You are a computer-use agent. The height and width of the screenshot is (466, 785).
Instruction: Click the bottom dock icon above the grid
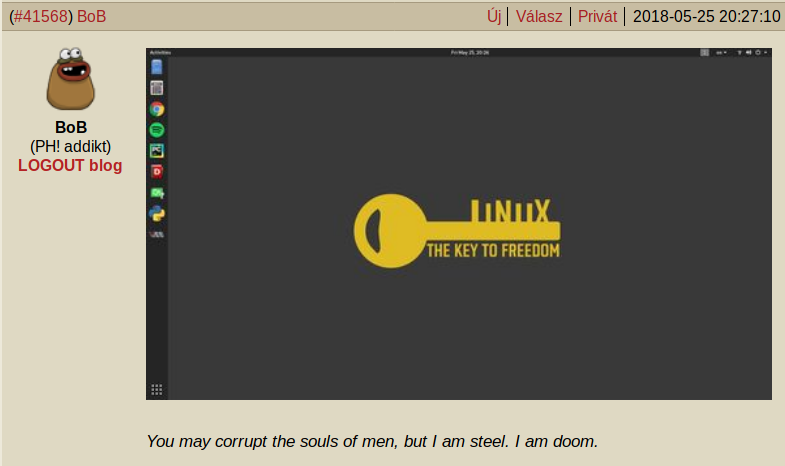click(157, 234)
